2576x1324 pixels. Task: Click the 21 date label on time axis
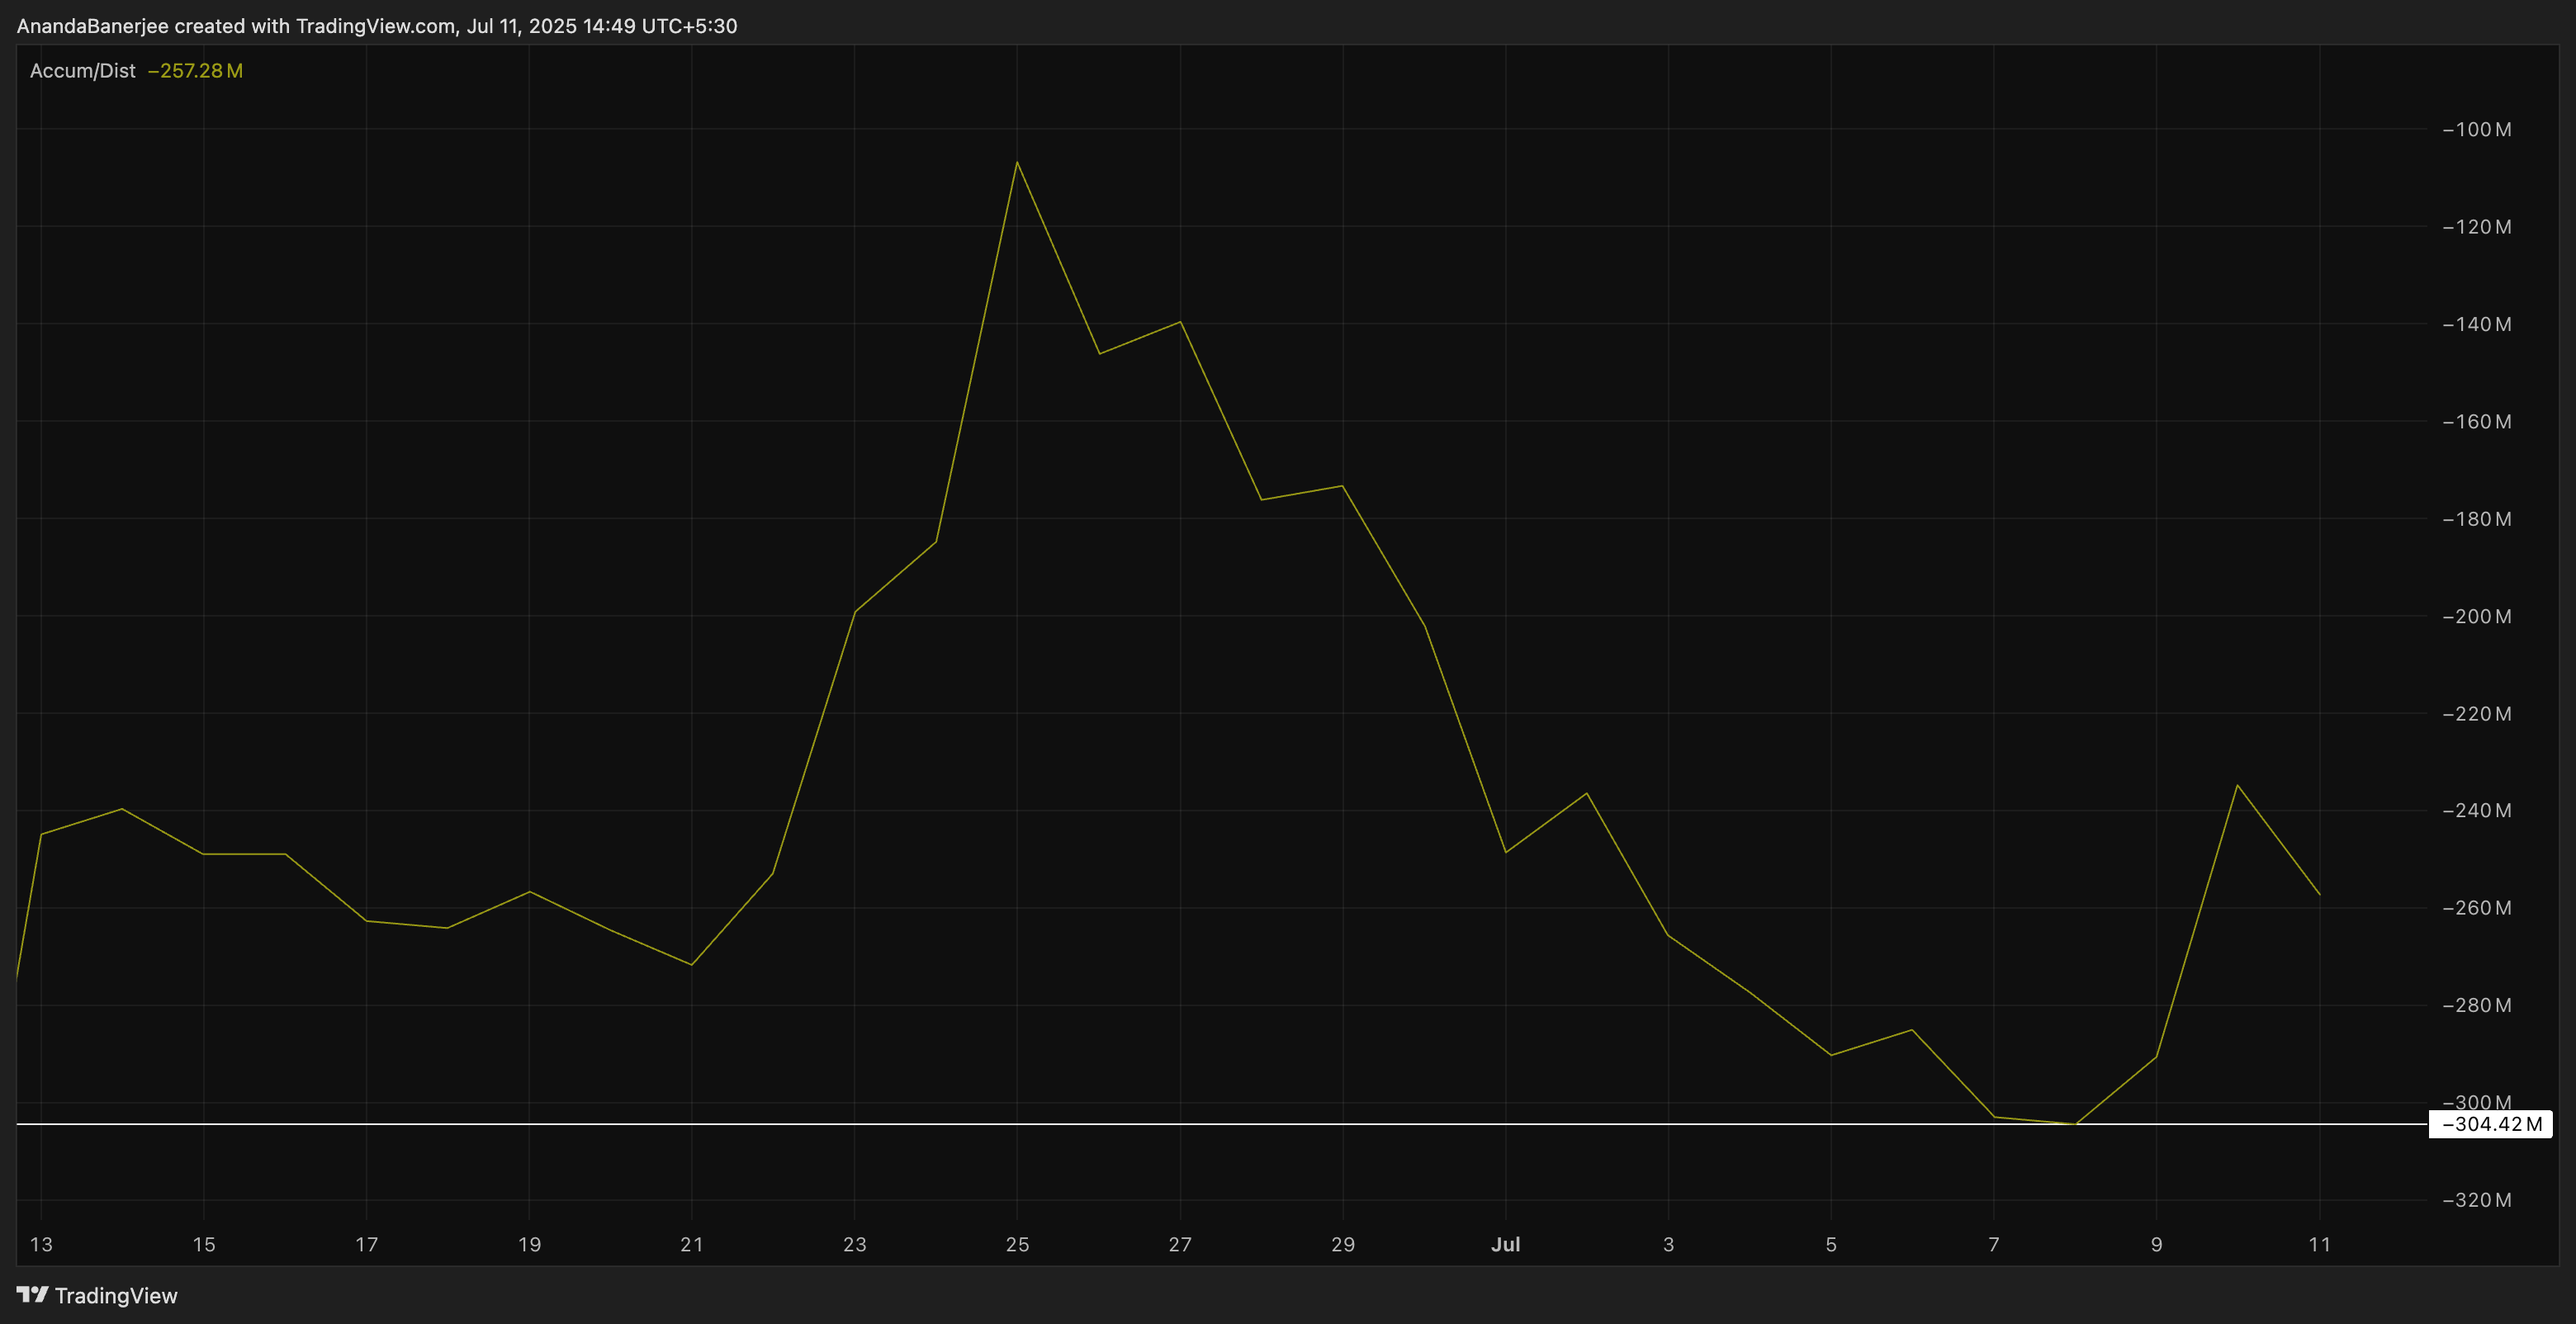[x=692, y=1245]
